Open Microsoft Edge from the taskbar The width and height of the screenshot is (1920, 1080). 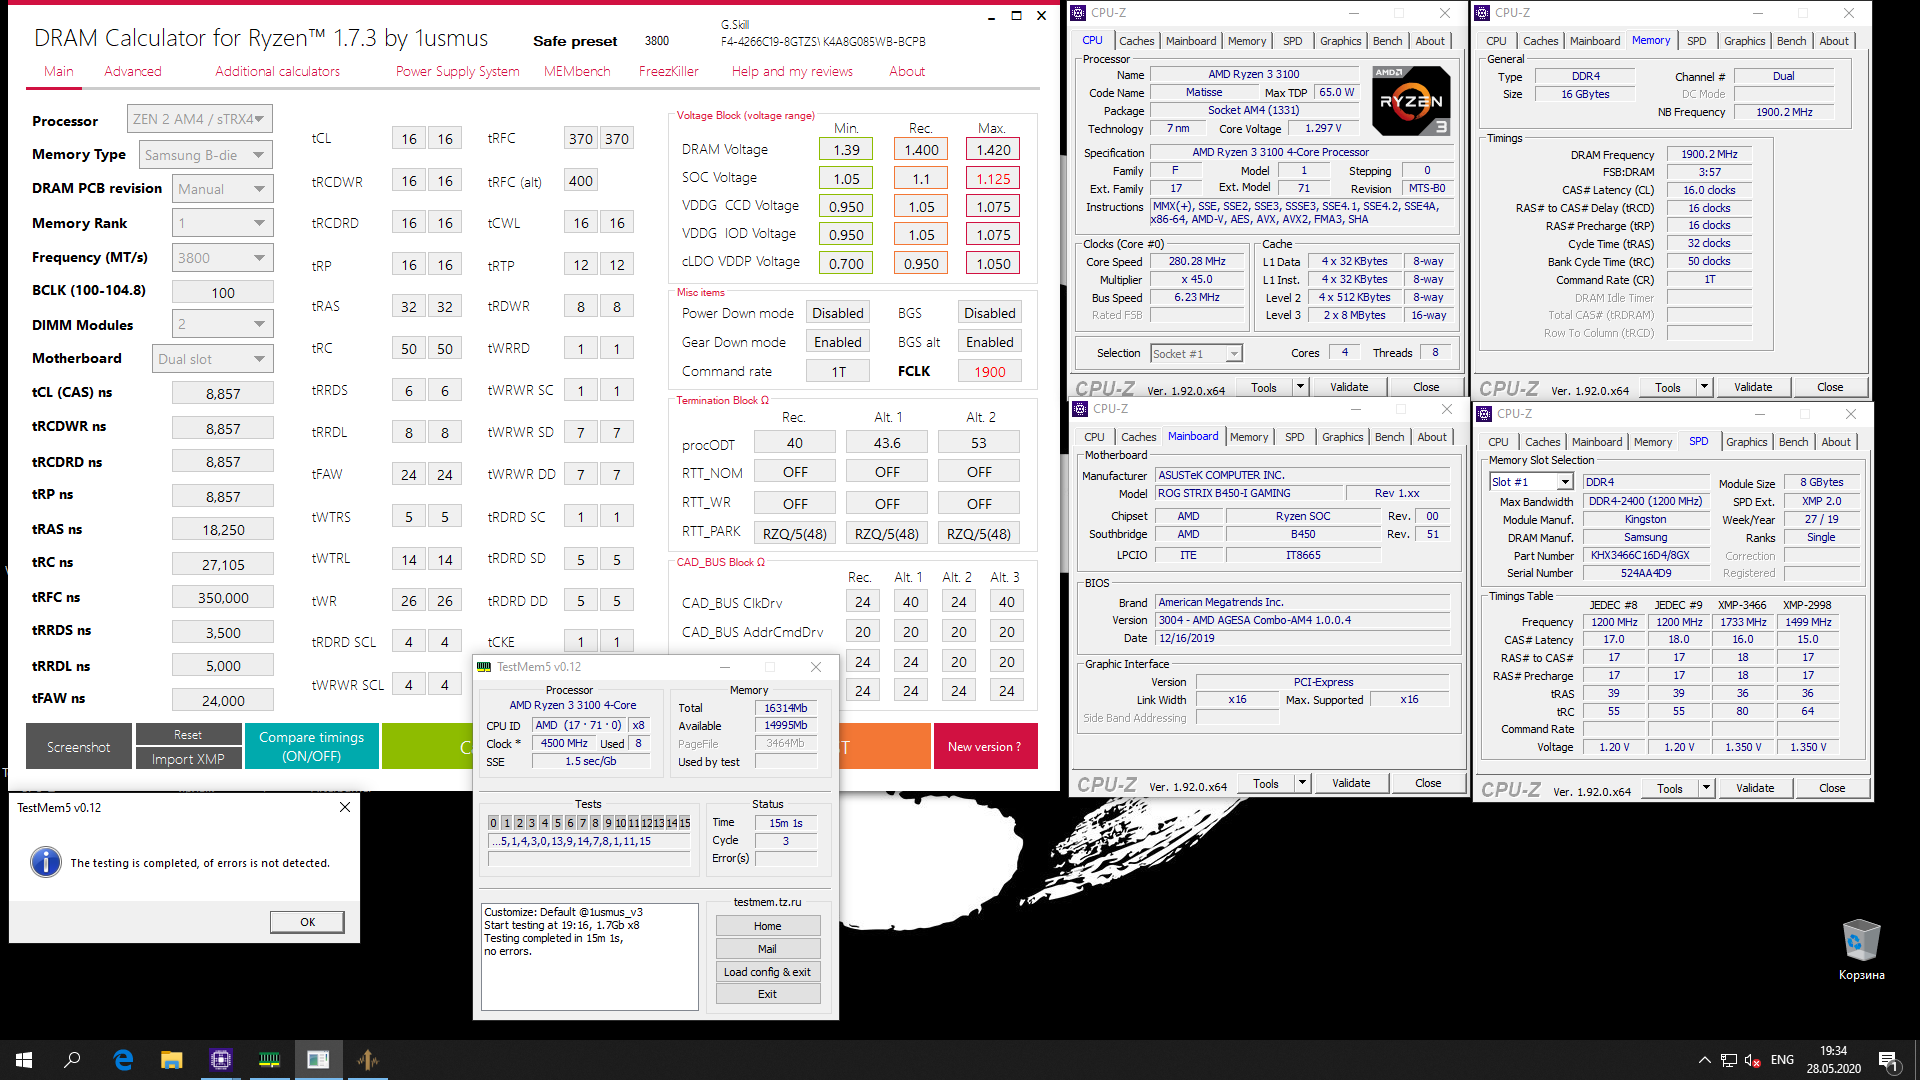click(123, 1060)
